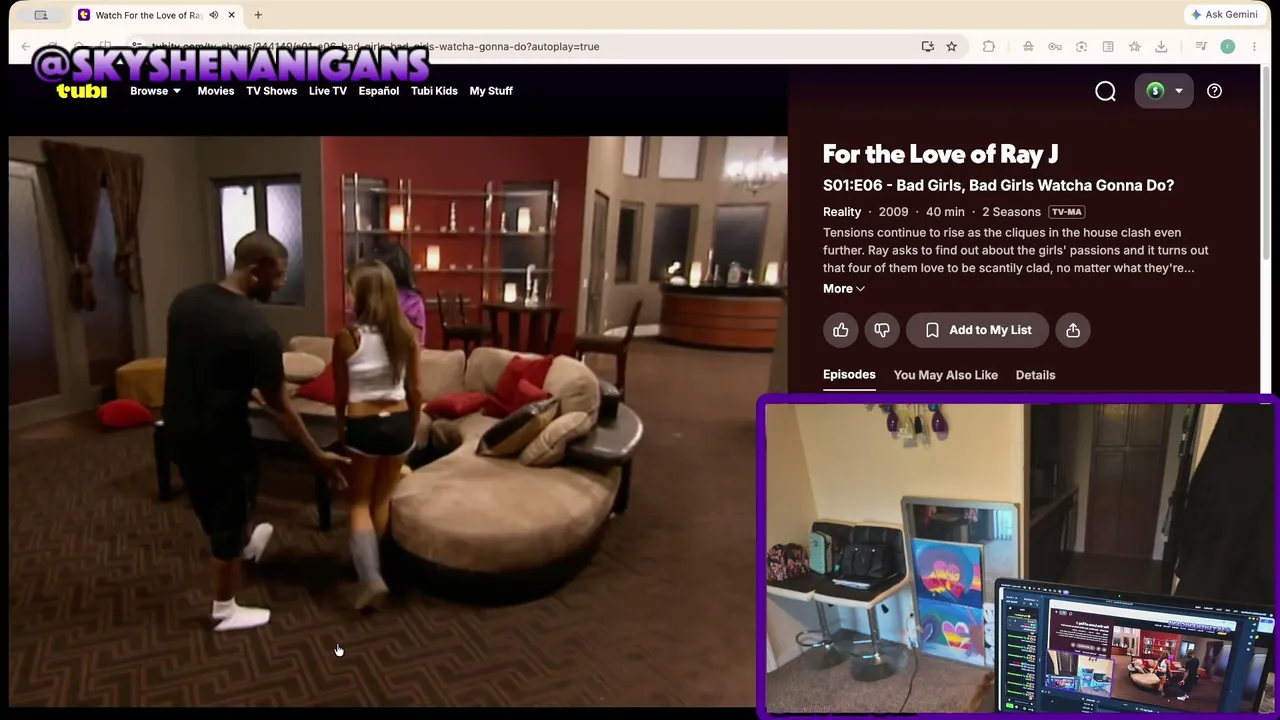Like the show with the thumbs up icon
Image resolution: width=1280 pixels, height=720 pixels.
point(841,330)
